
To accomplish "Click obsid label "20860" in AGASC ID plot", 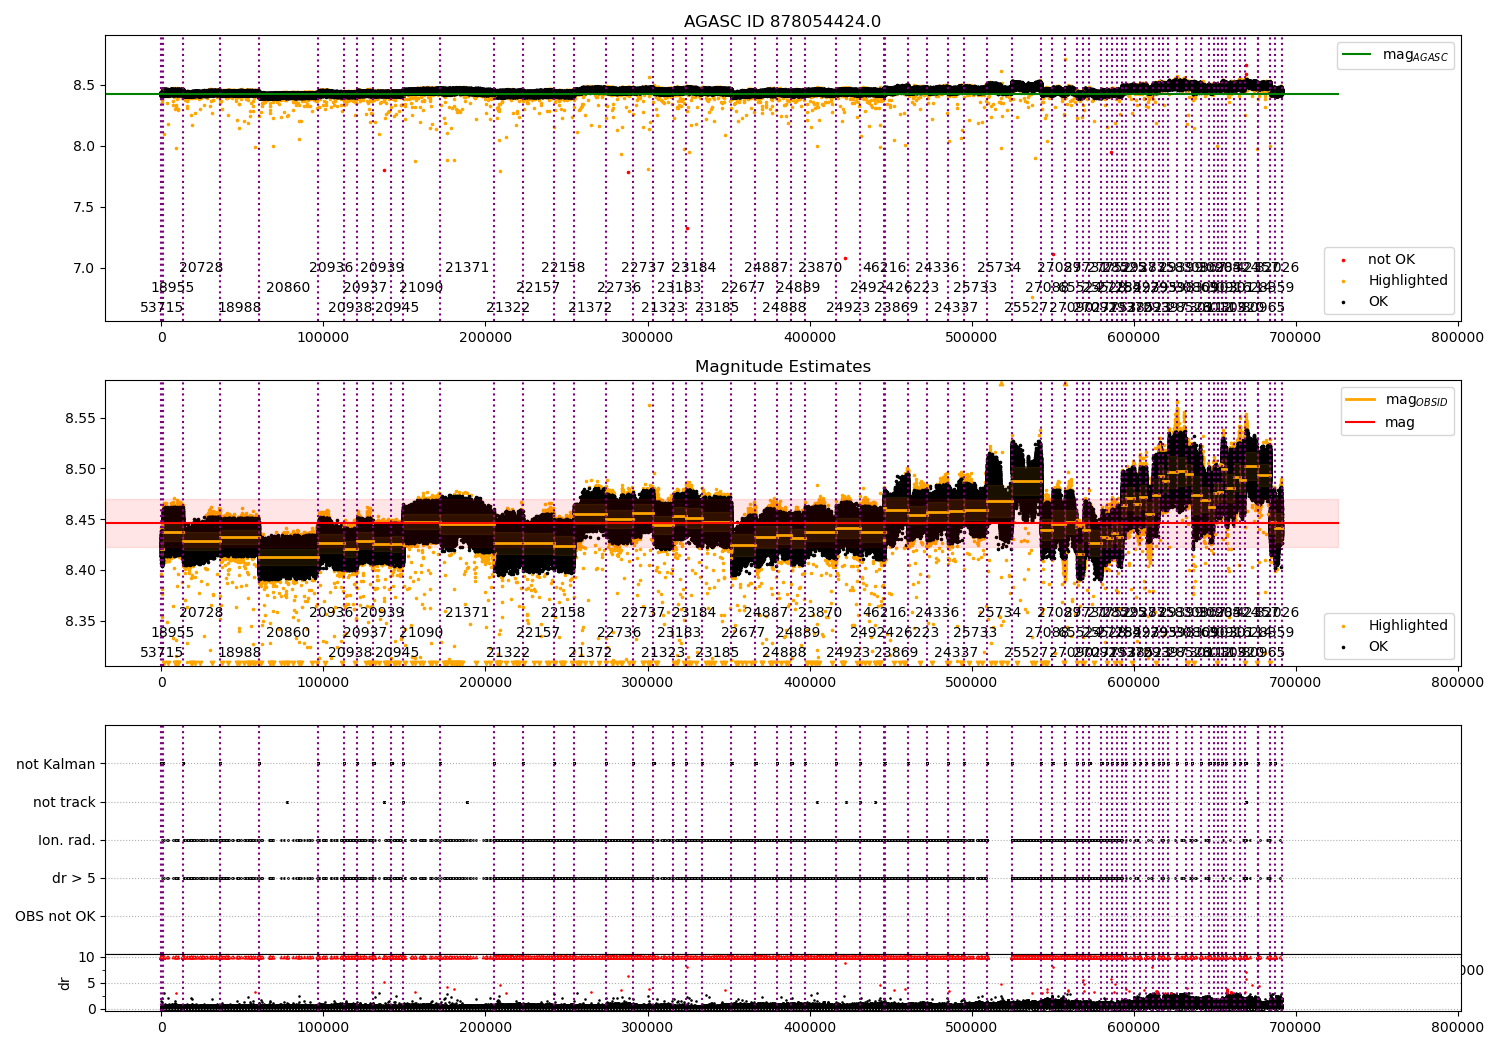I will tap(288, 287).
